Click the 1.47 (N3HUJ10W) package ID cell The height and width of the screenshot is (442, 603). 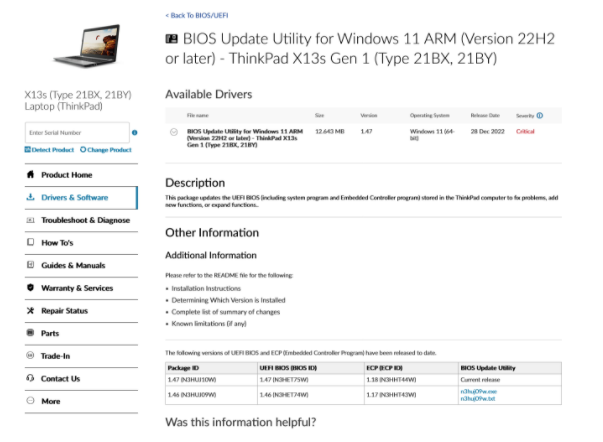211,380
